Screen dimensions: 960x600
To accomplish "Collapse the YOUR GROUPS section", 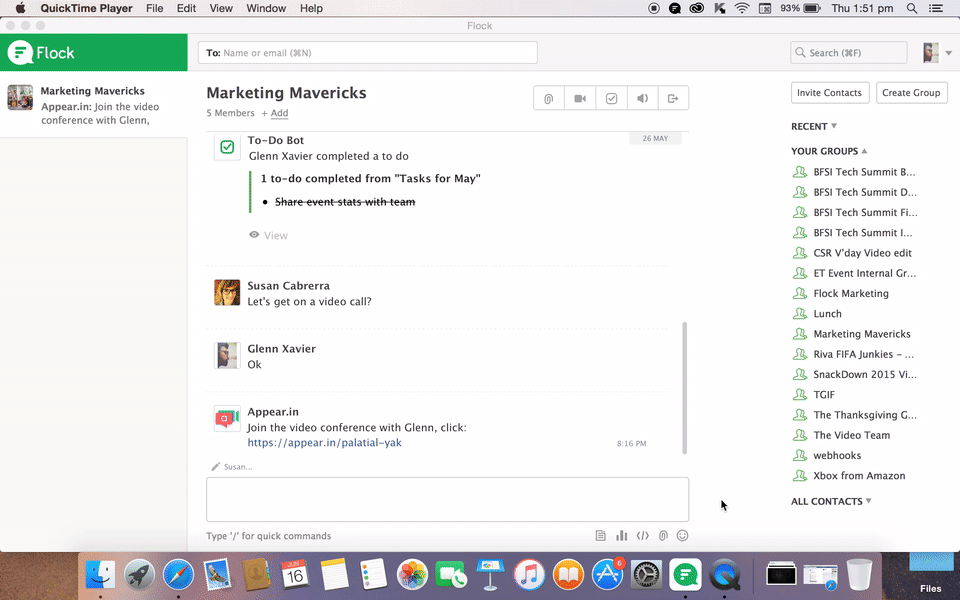I will [829, 151].
